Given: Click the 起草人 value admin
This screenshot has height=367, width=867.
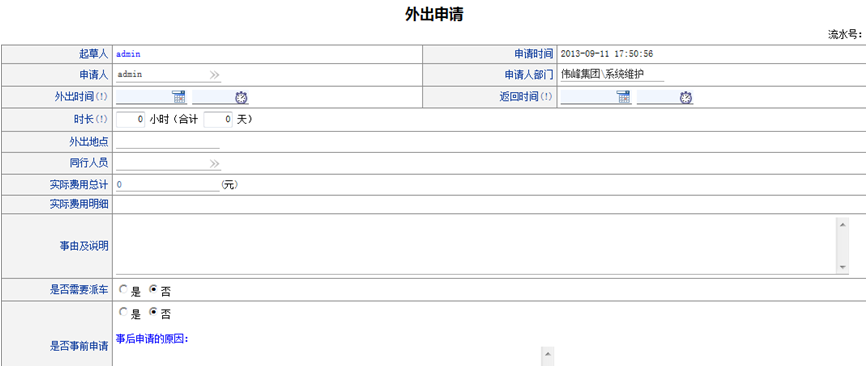Looking at the screenshot, I should [x=128, y=54].
